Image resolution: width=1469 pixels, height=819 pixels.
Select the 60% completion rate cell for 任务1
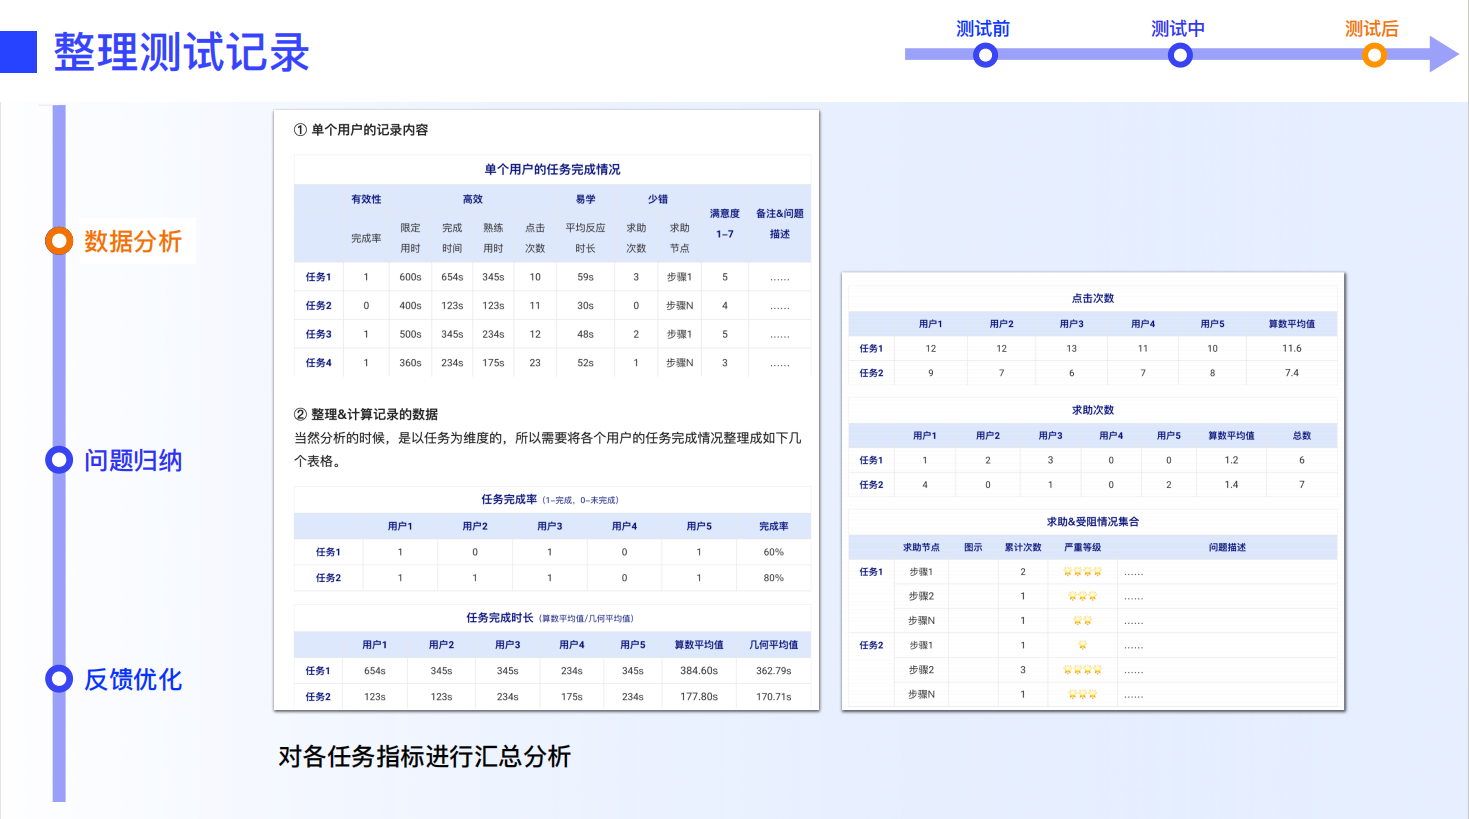775,551
